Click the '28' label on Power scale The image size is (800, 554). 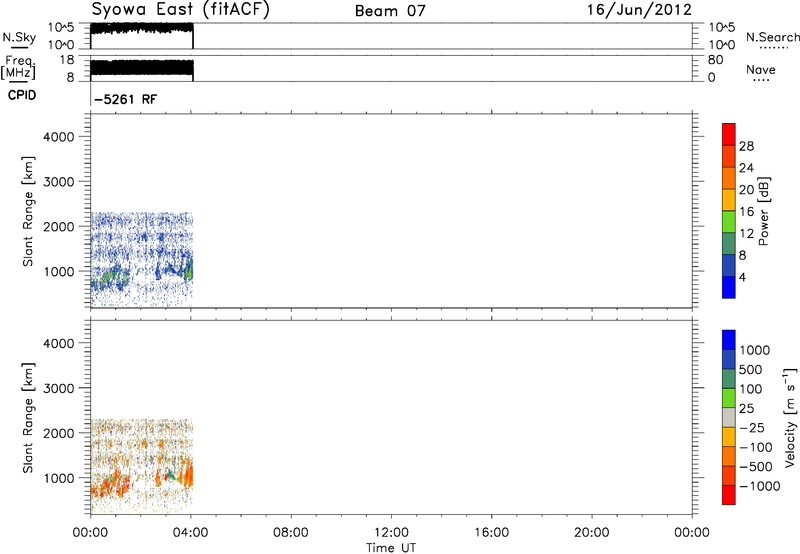[x=746, y=146]
